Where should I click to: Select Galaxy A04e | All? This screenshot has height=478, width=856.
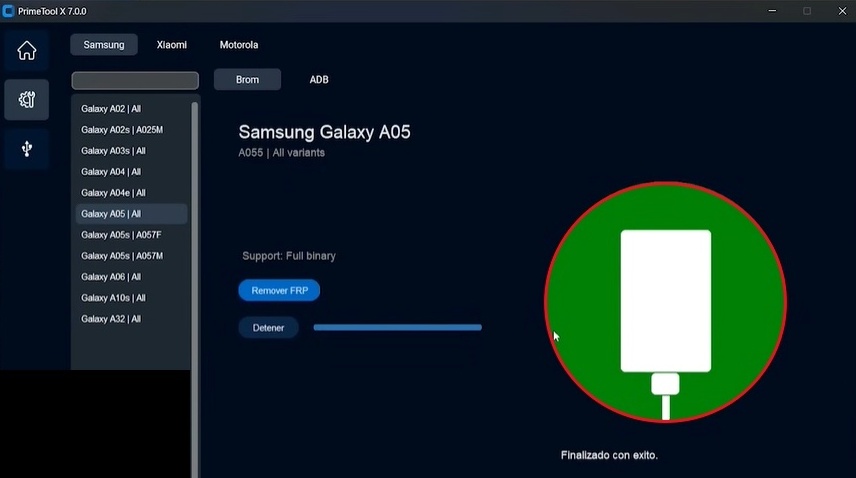(131, 193)
